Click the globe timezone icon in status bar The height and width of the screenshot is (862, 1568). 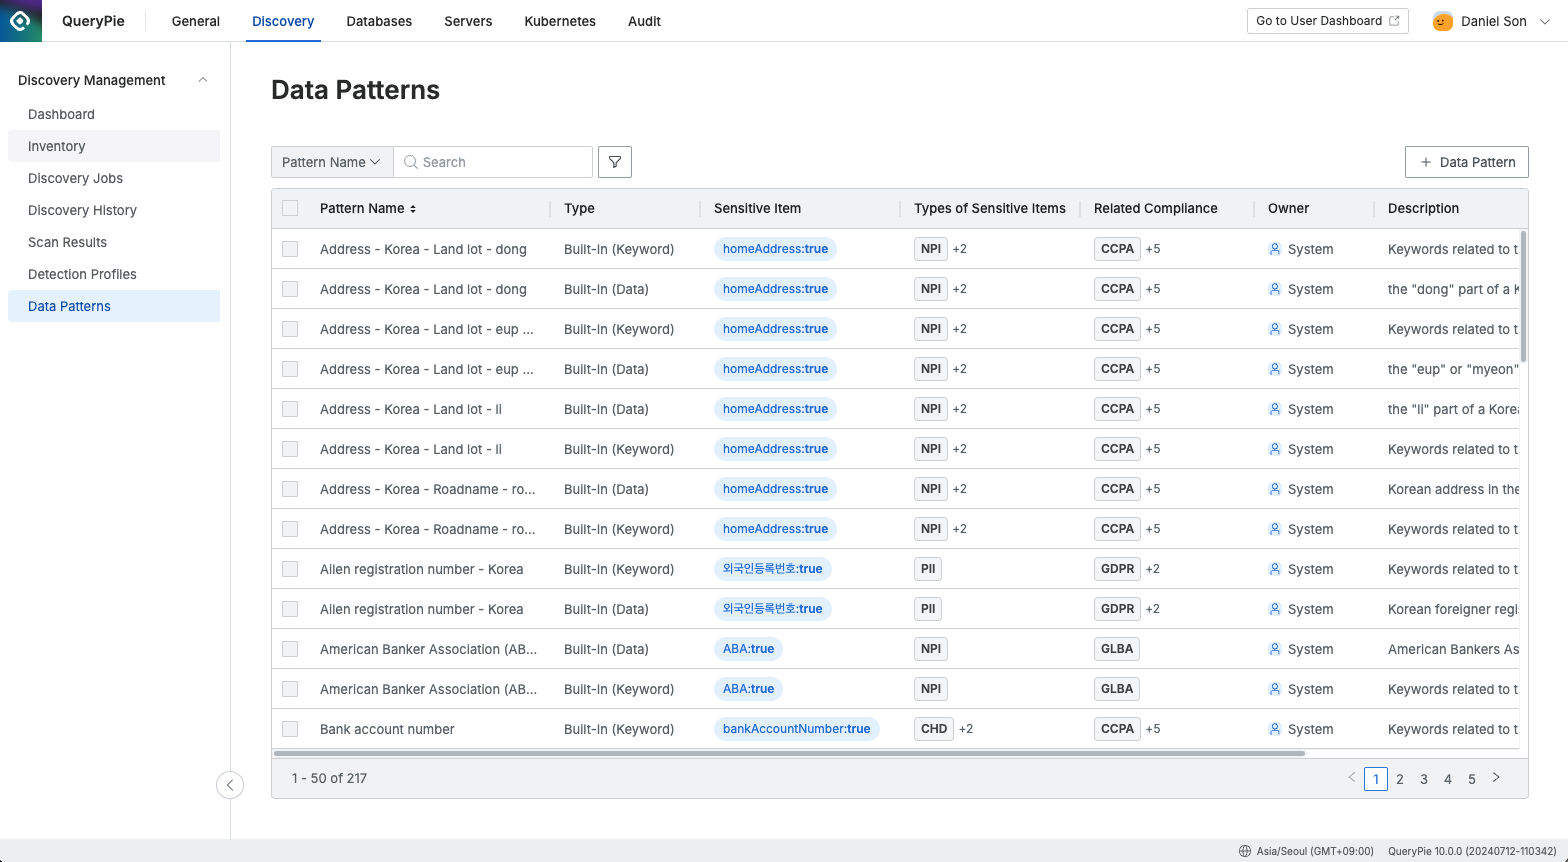click(1245, 851)
